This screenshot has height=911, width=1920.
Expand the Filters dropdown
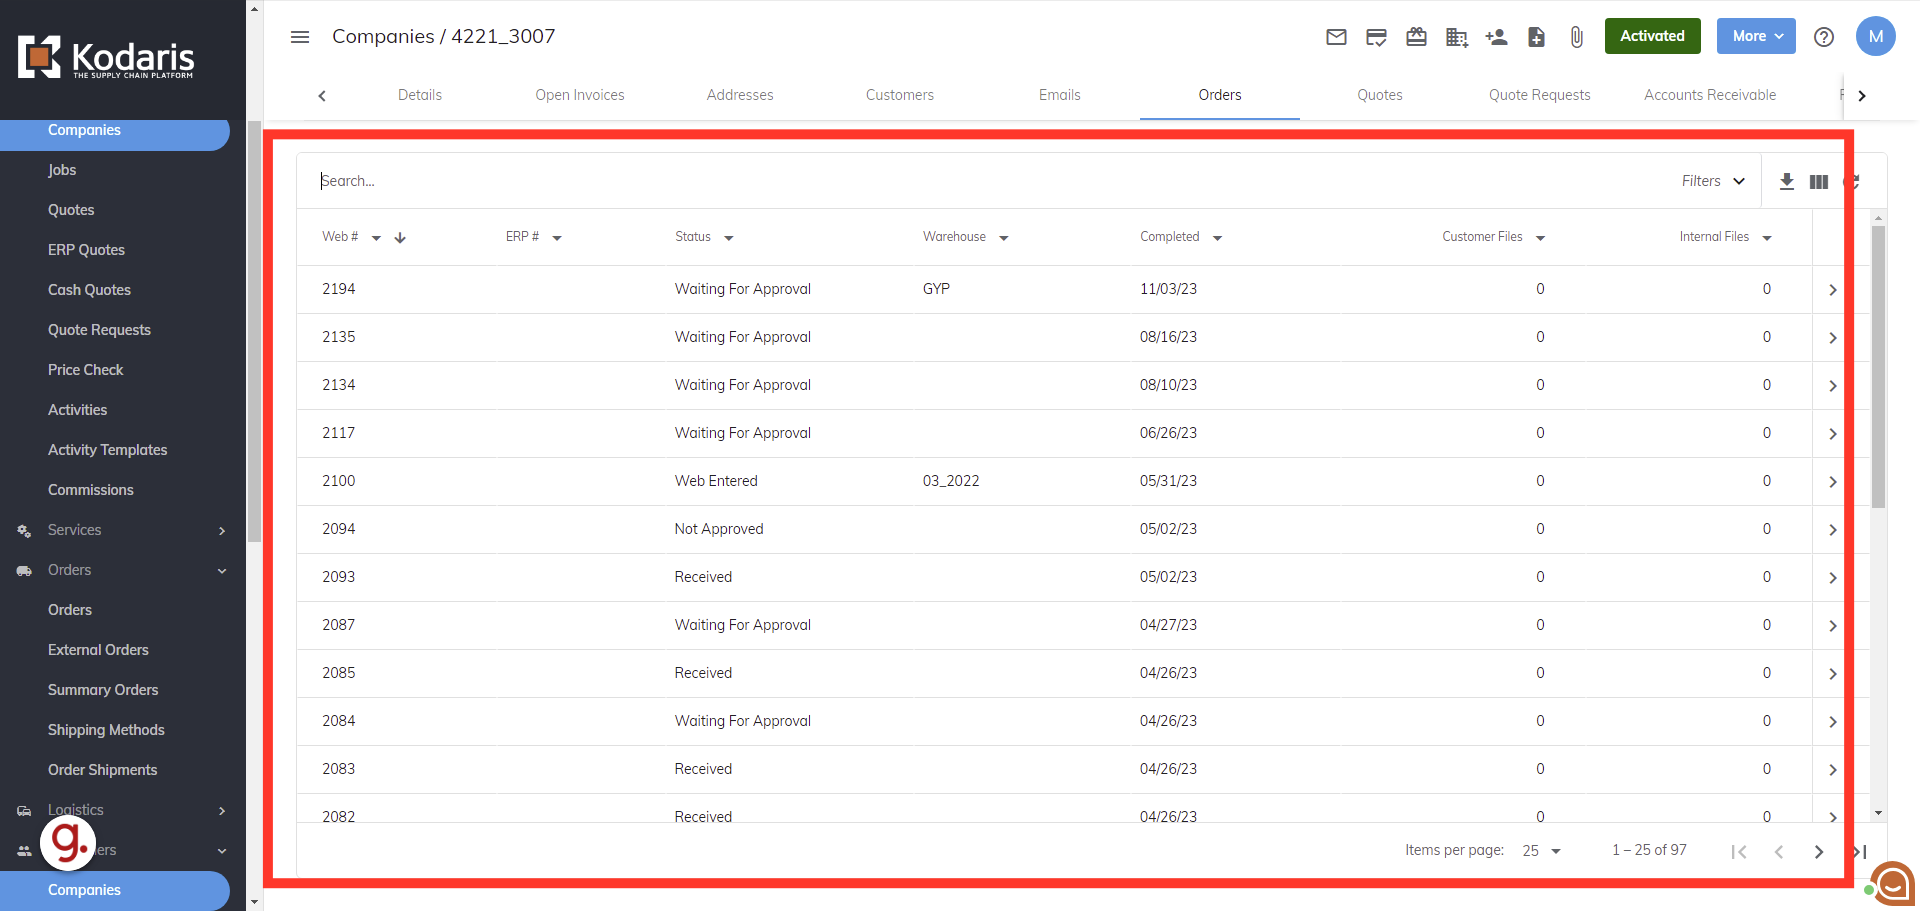[x=1713, y=181]
